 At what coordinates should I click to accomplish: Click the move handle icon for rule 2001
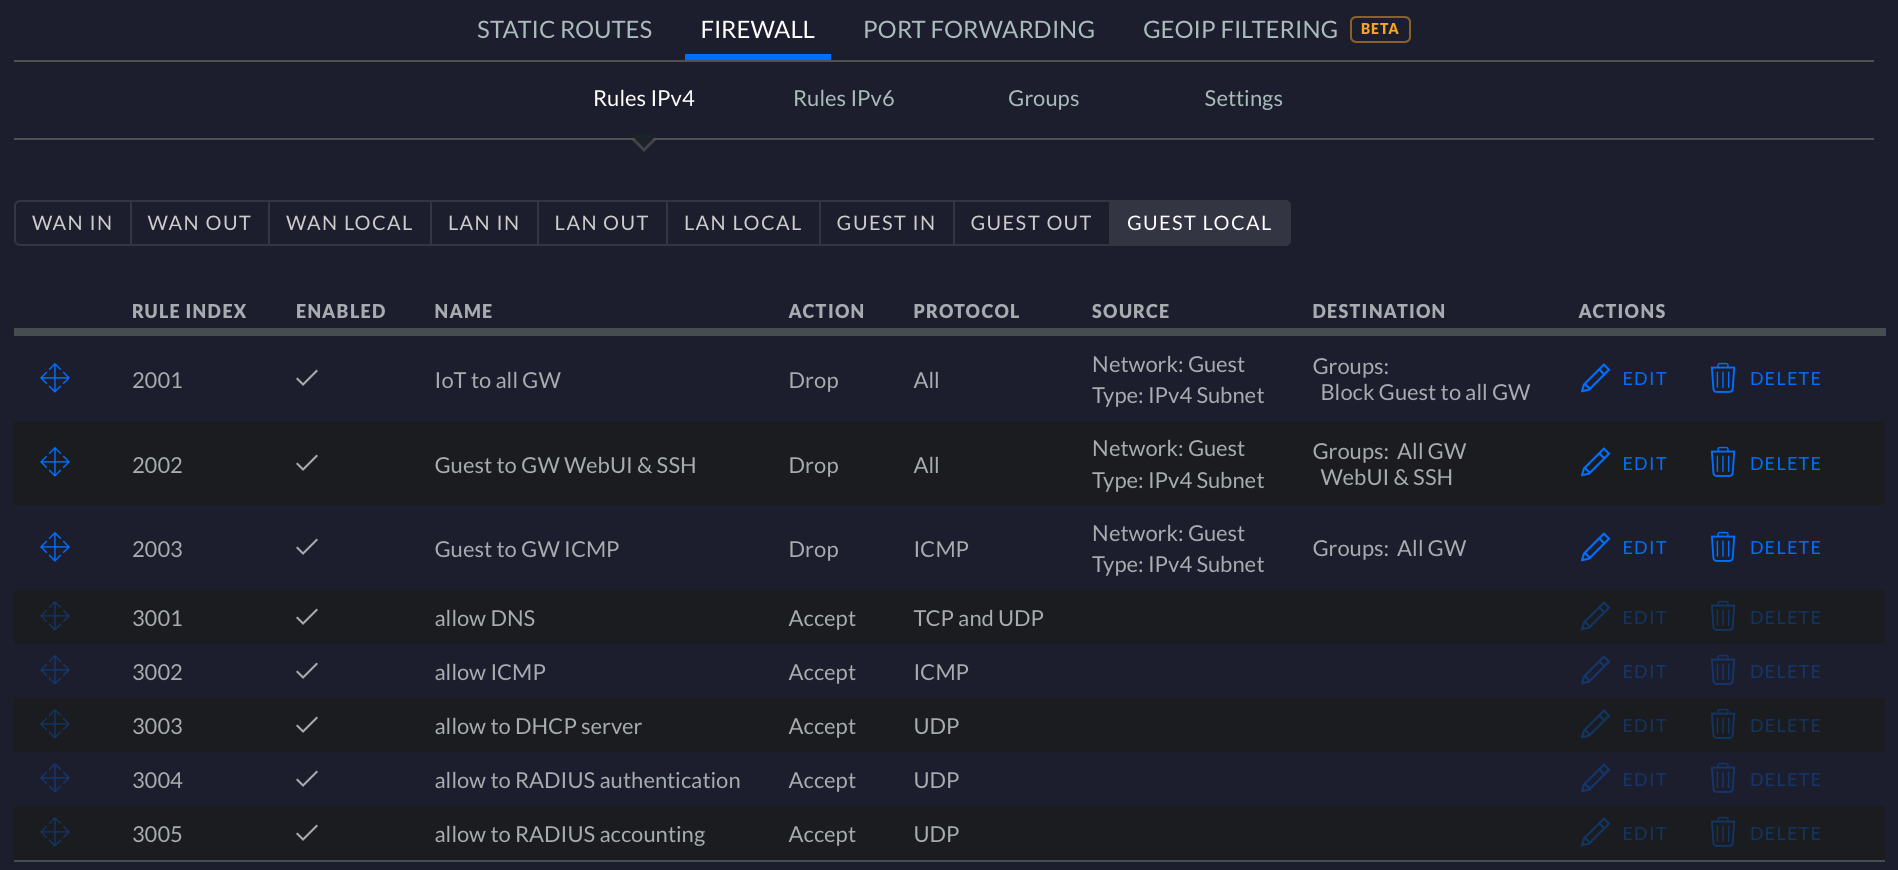[55, 378]
